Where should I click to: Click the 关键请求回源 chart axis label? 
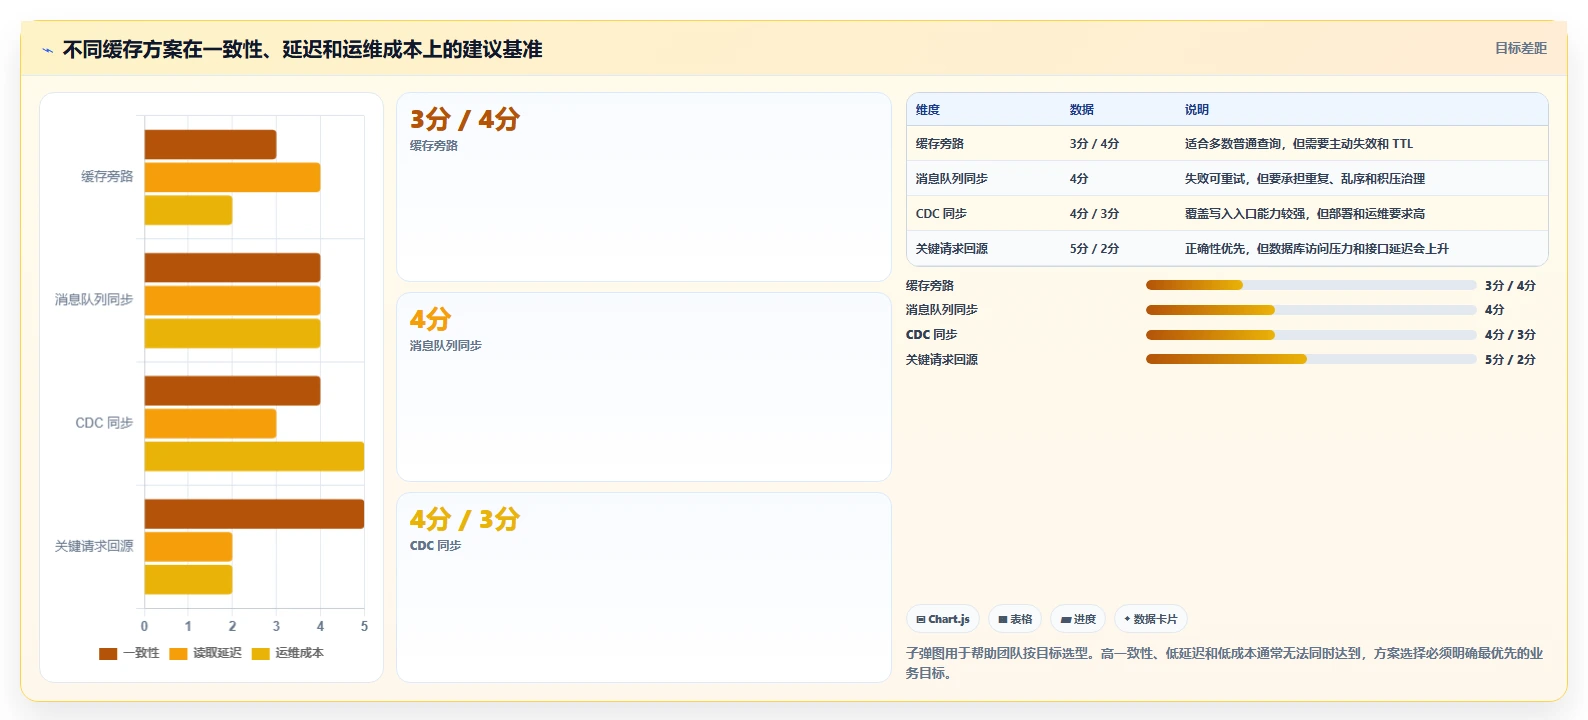coord(94,546)
